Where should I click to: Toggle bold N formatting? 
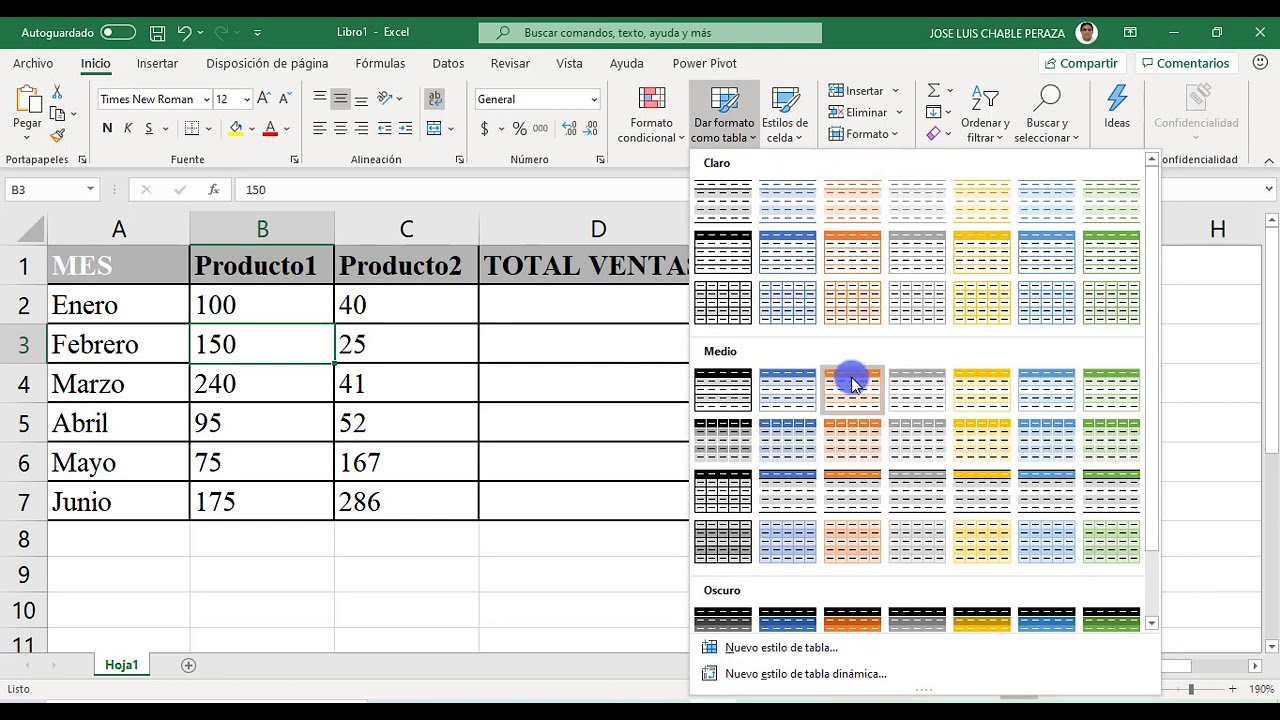pos(107,128)
